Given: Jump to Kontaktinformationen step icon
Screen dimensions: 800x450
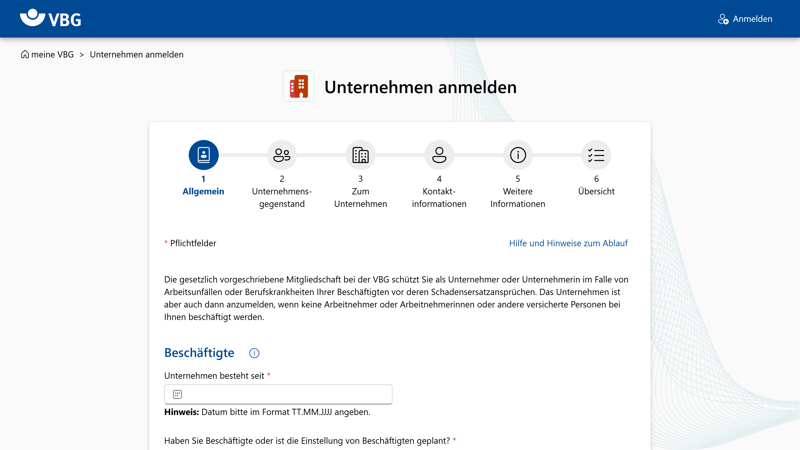Looking at the screenshot, I should [439, 155].
